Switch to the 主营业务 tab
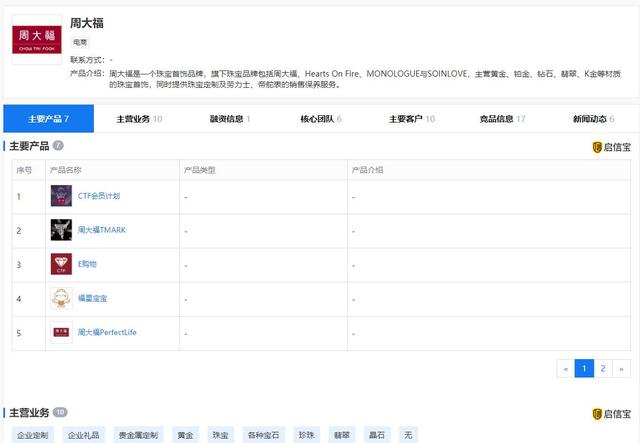 [x=139, y=119]
